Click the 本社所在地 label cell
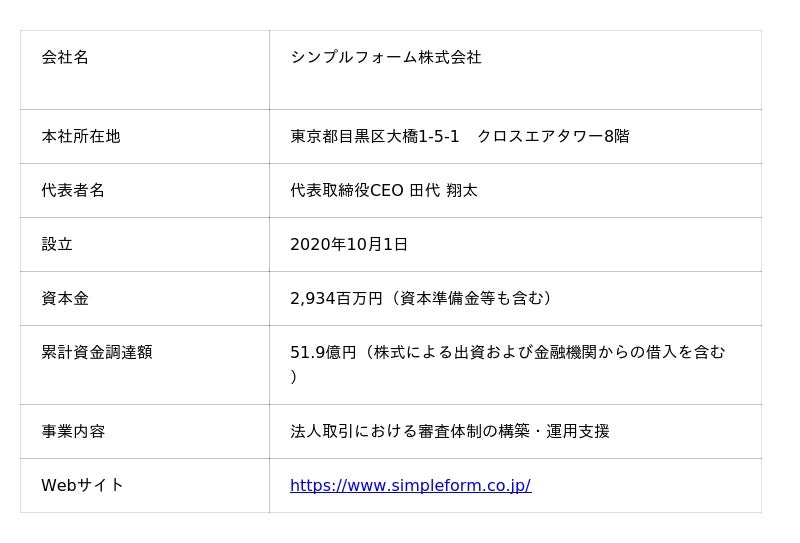This screenshot has height=543, width=800. tap(81, 137)
